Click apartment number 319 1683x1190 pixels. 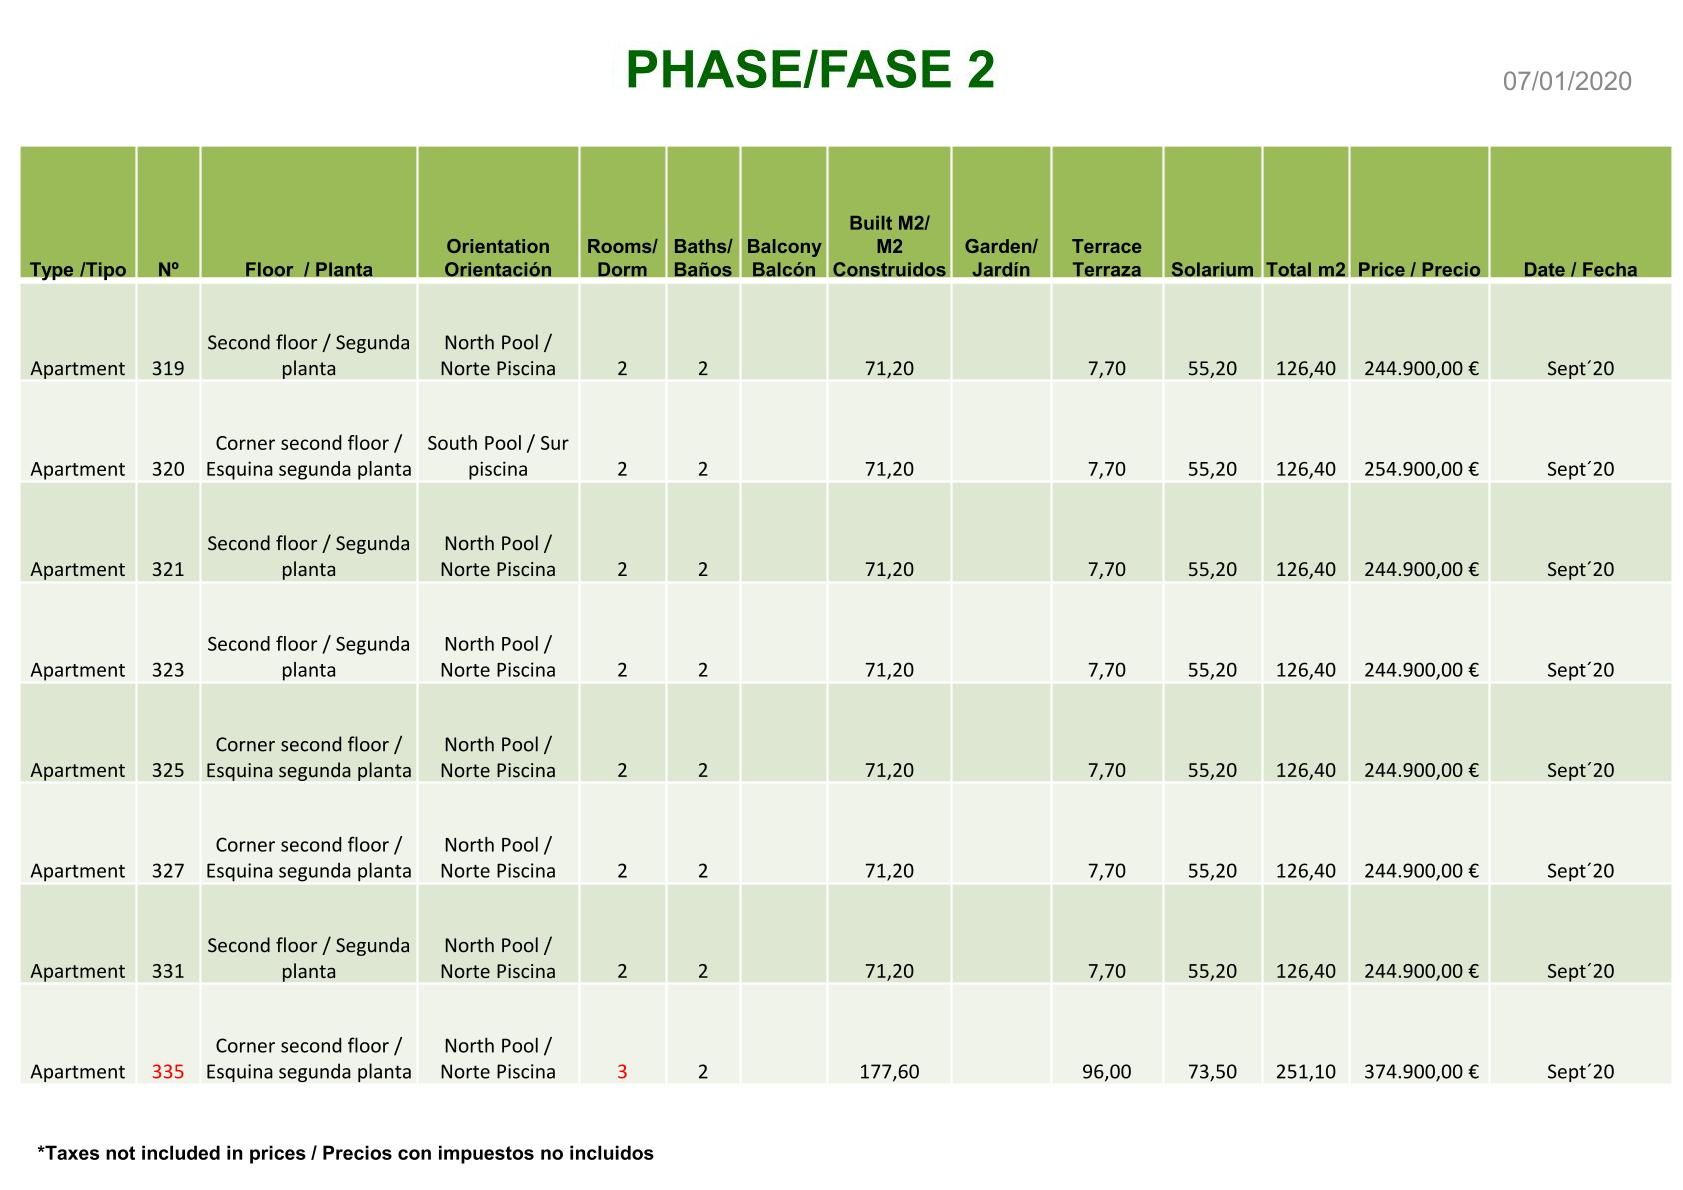(168, 368)
